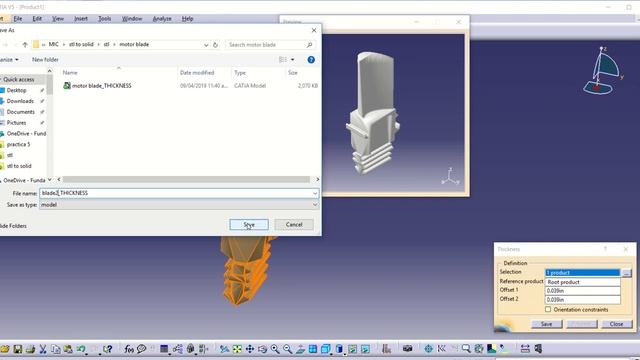The width and height of the screenshot is (640, 360).
Task: Click the Swap visible space icon
Action: 365,349
